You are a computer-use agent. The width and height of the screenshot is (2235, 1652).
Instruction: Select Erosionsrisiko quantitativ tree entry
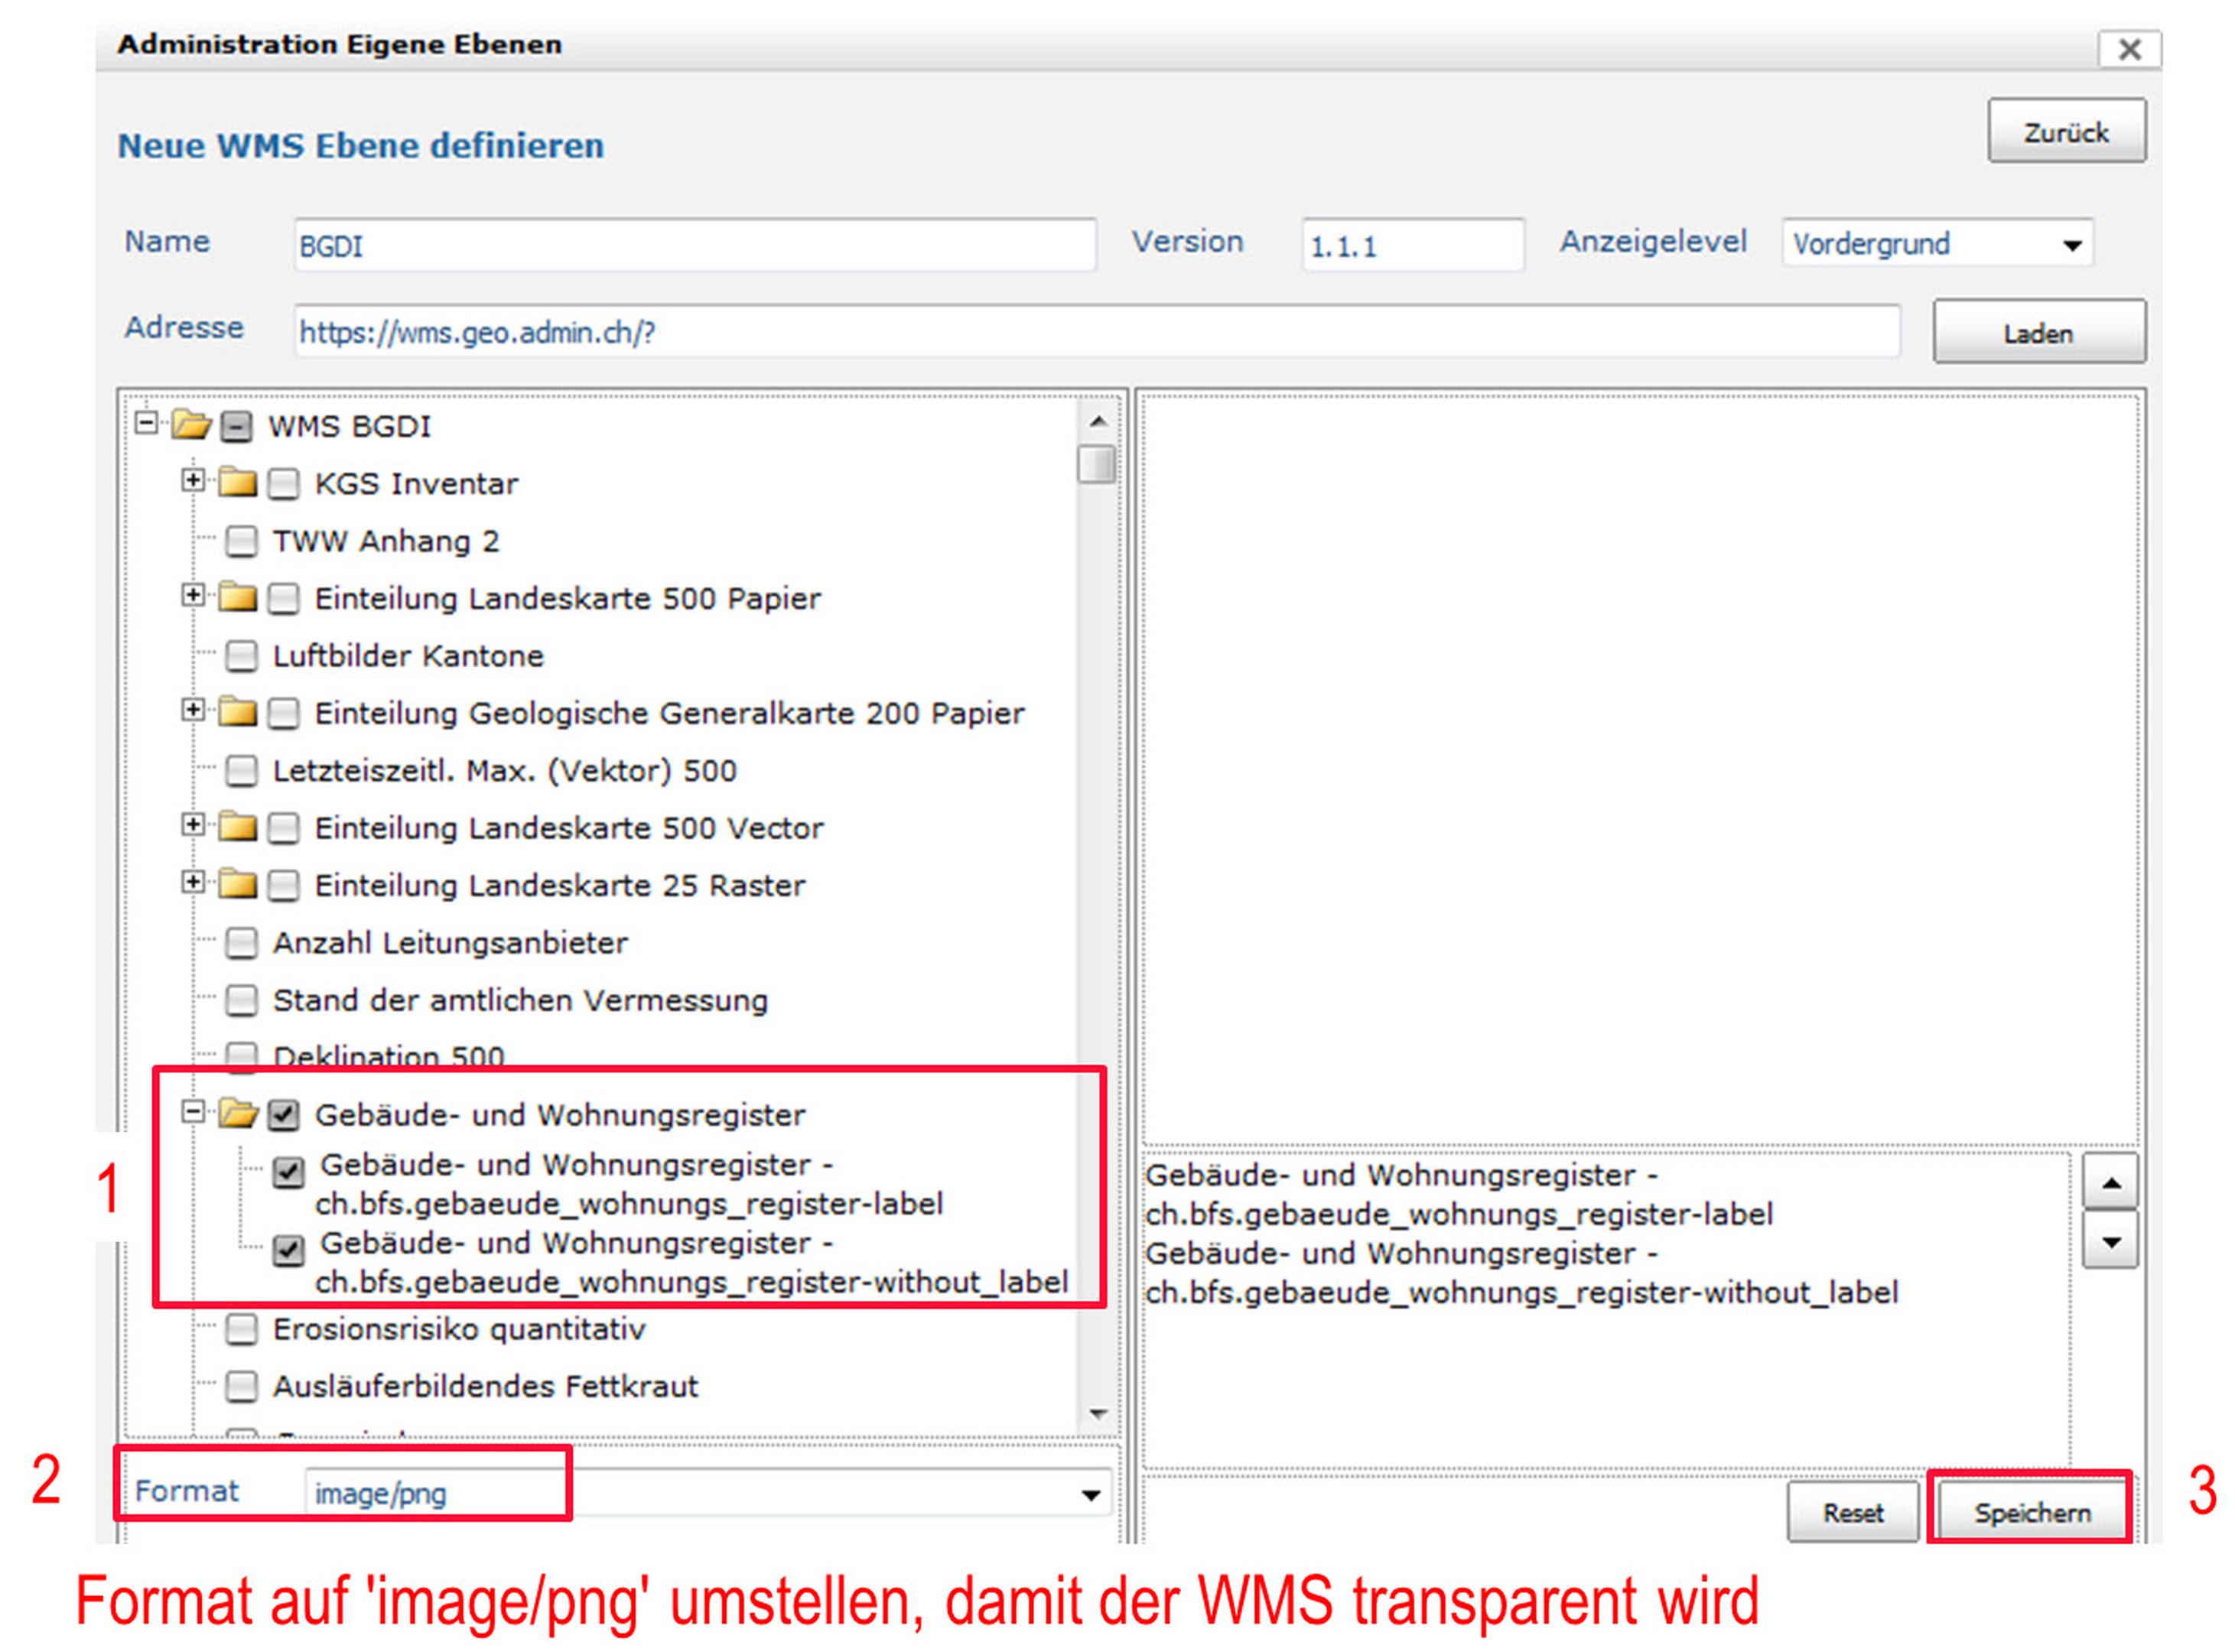coord(459,1329)
